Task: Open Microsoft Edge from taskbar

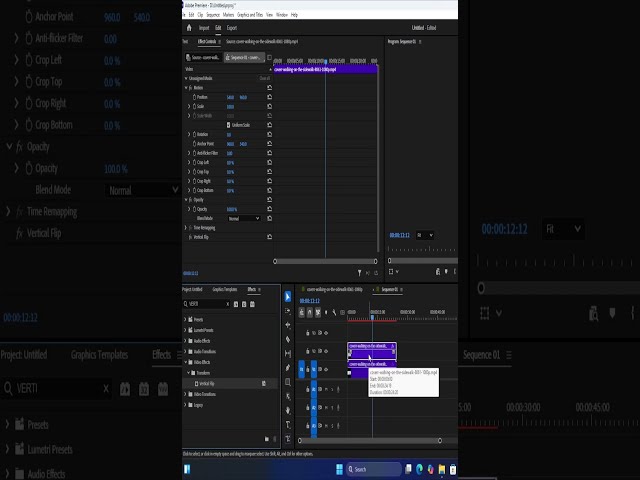Action: (420, 469)
